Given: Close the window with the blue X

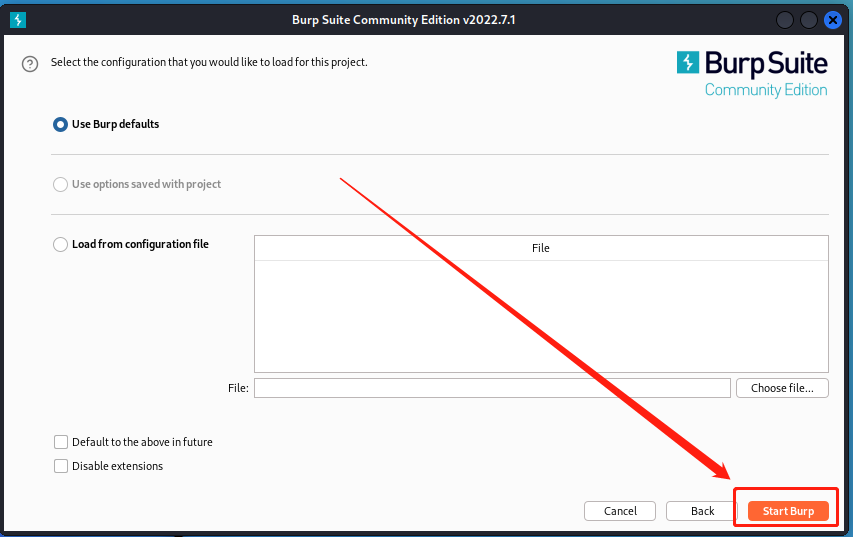Looking at the screenshot, I should pos(832,20).
